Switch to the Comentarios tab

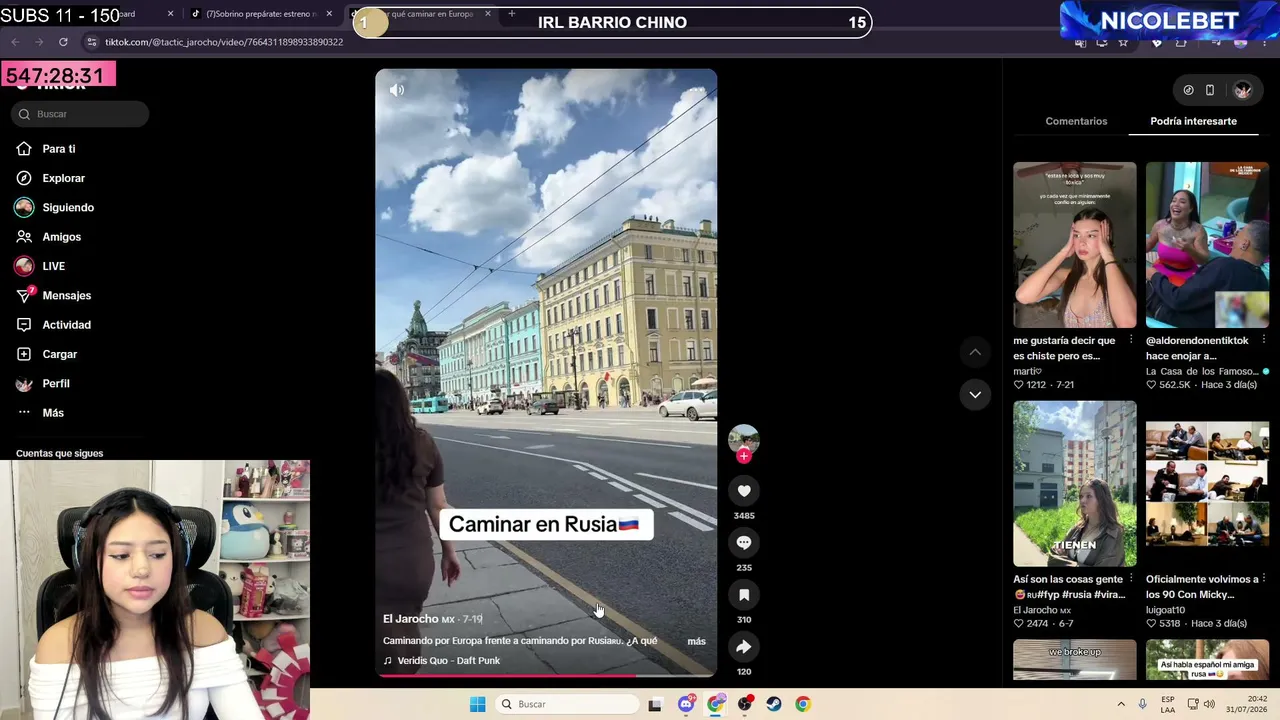coord(1076,121)
